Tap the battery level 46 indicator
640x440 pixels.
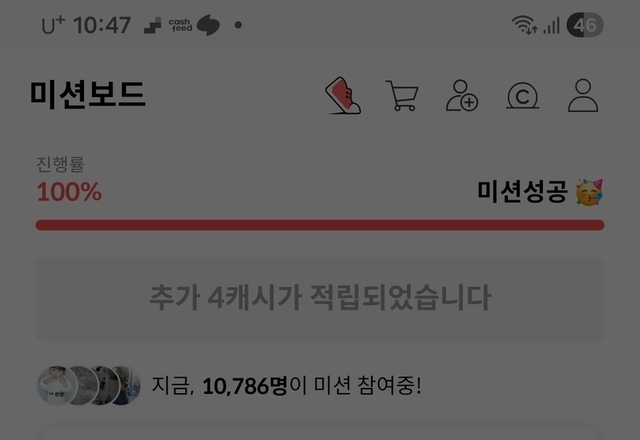(584, 25)
